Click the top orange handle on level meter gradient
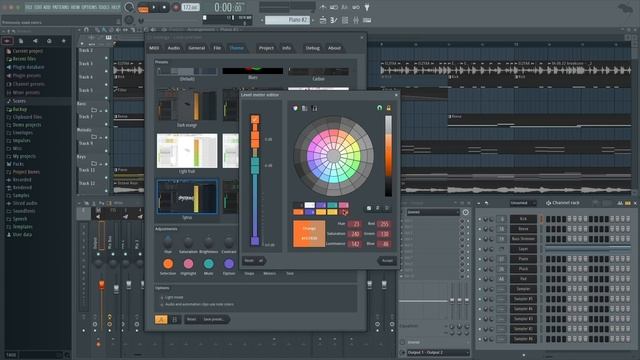Screen dimensions: 640x360 (x=255, y=119)
